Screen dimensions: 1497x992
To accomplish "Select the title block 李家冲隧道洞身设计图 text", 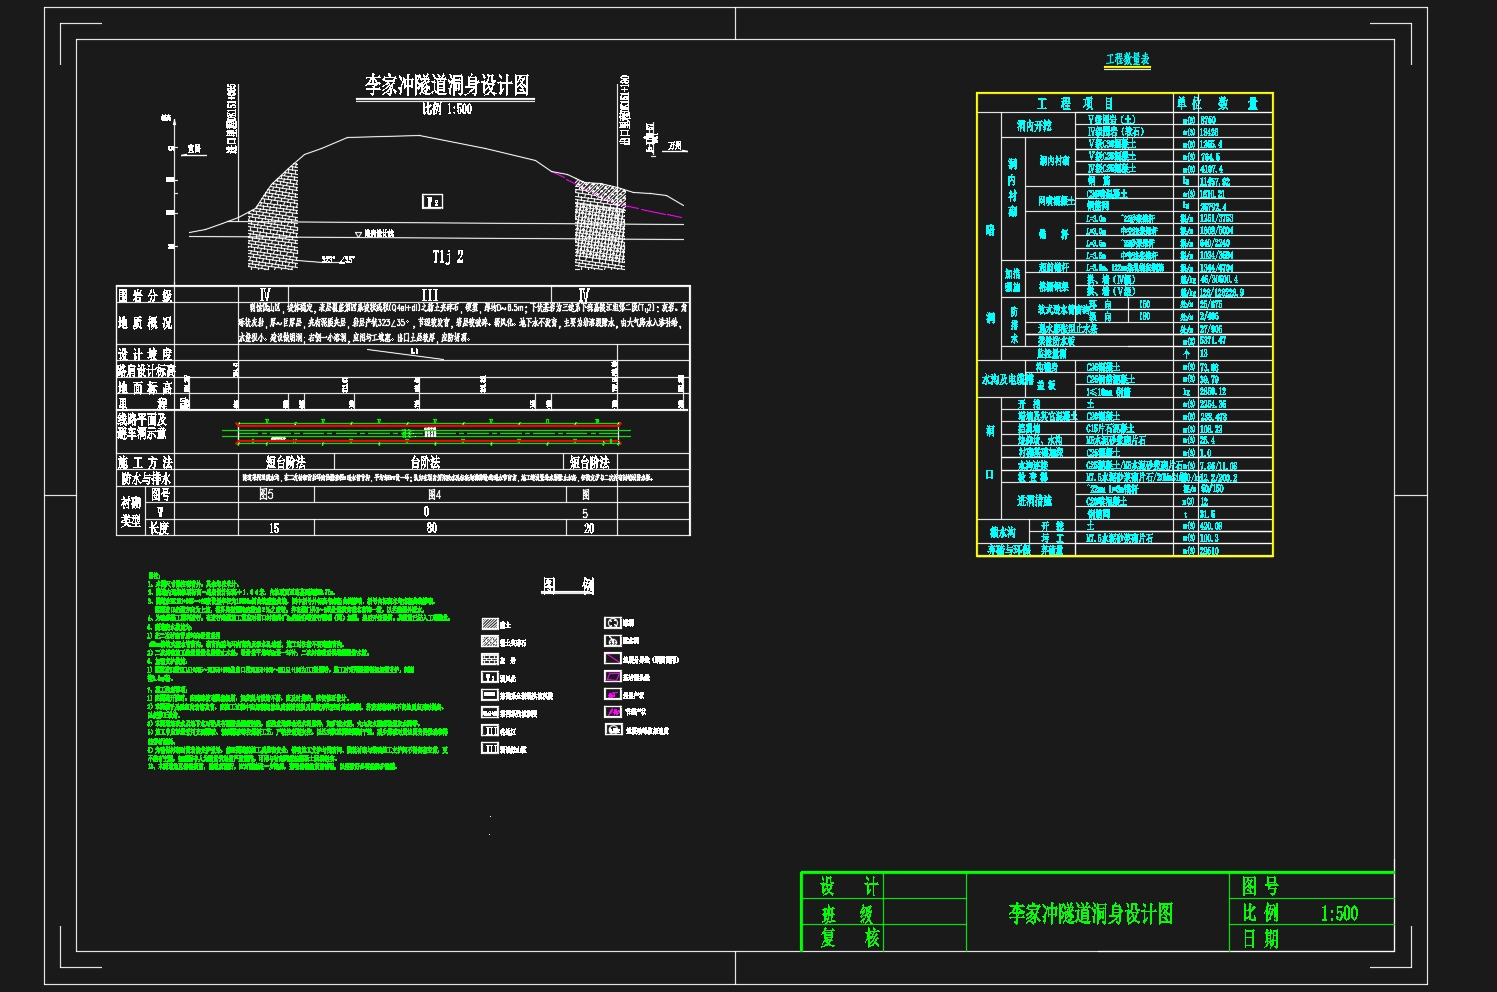I will click(1091, 913).
